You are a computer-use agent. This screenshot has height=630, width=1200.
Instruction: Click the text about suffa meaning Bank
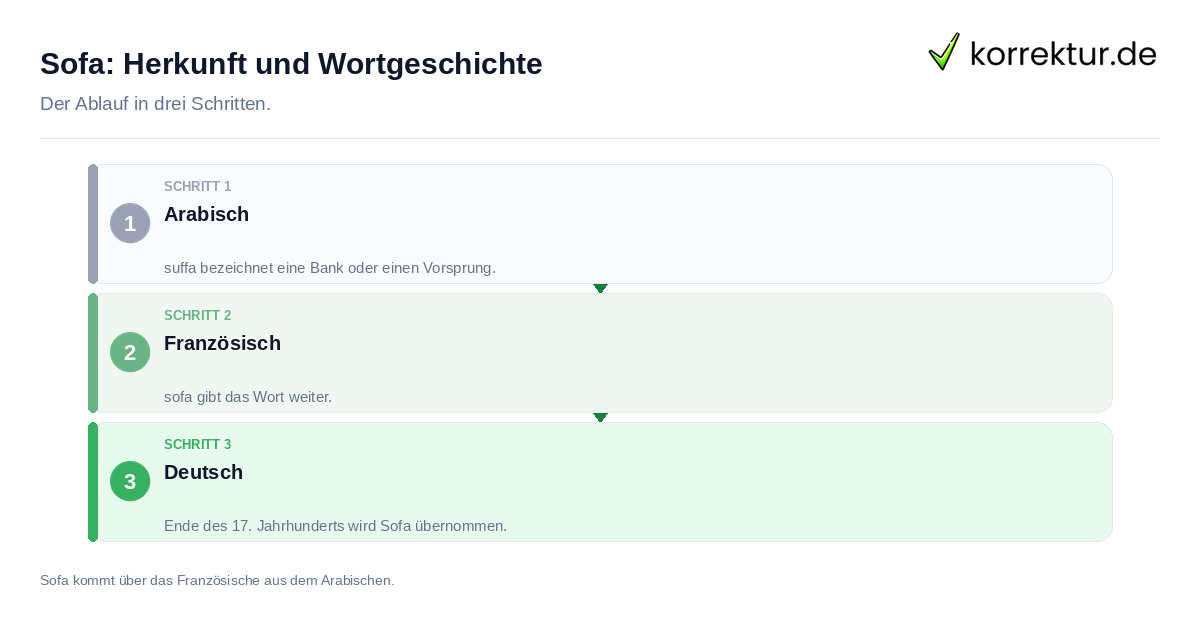coord(330,268)
